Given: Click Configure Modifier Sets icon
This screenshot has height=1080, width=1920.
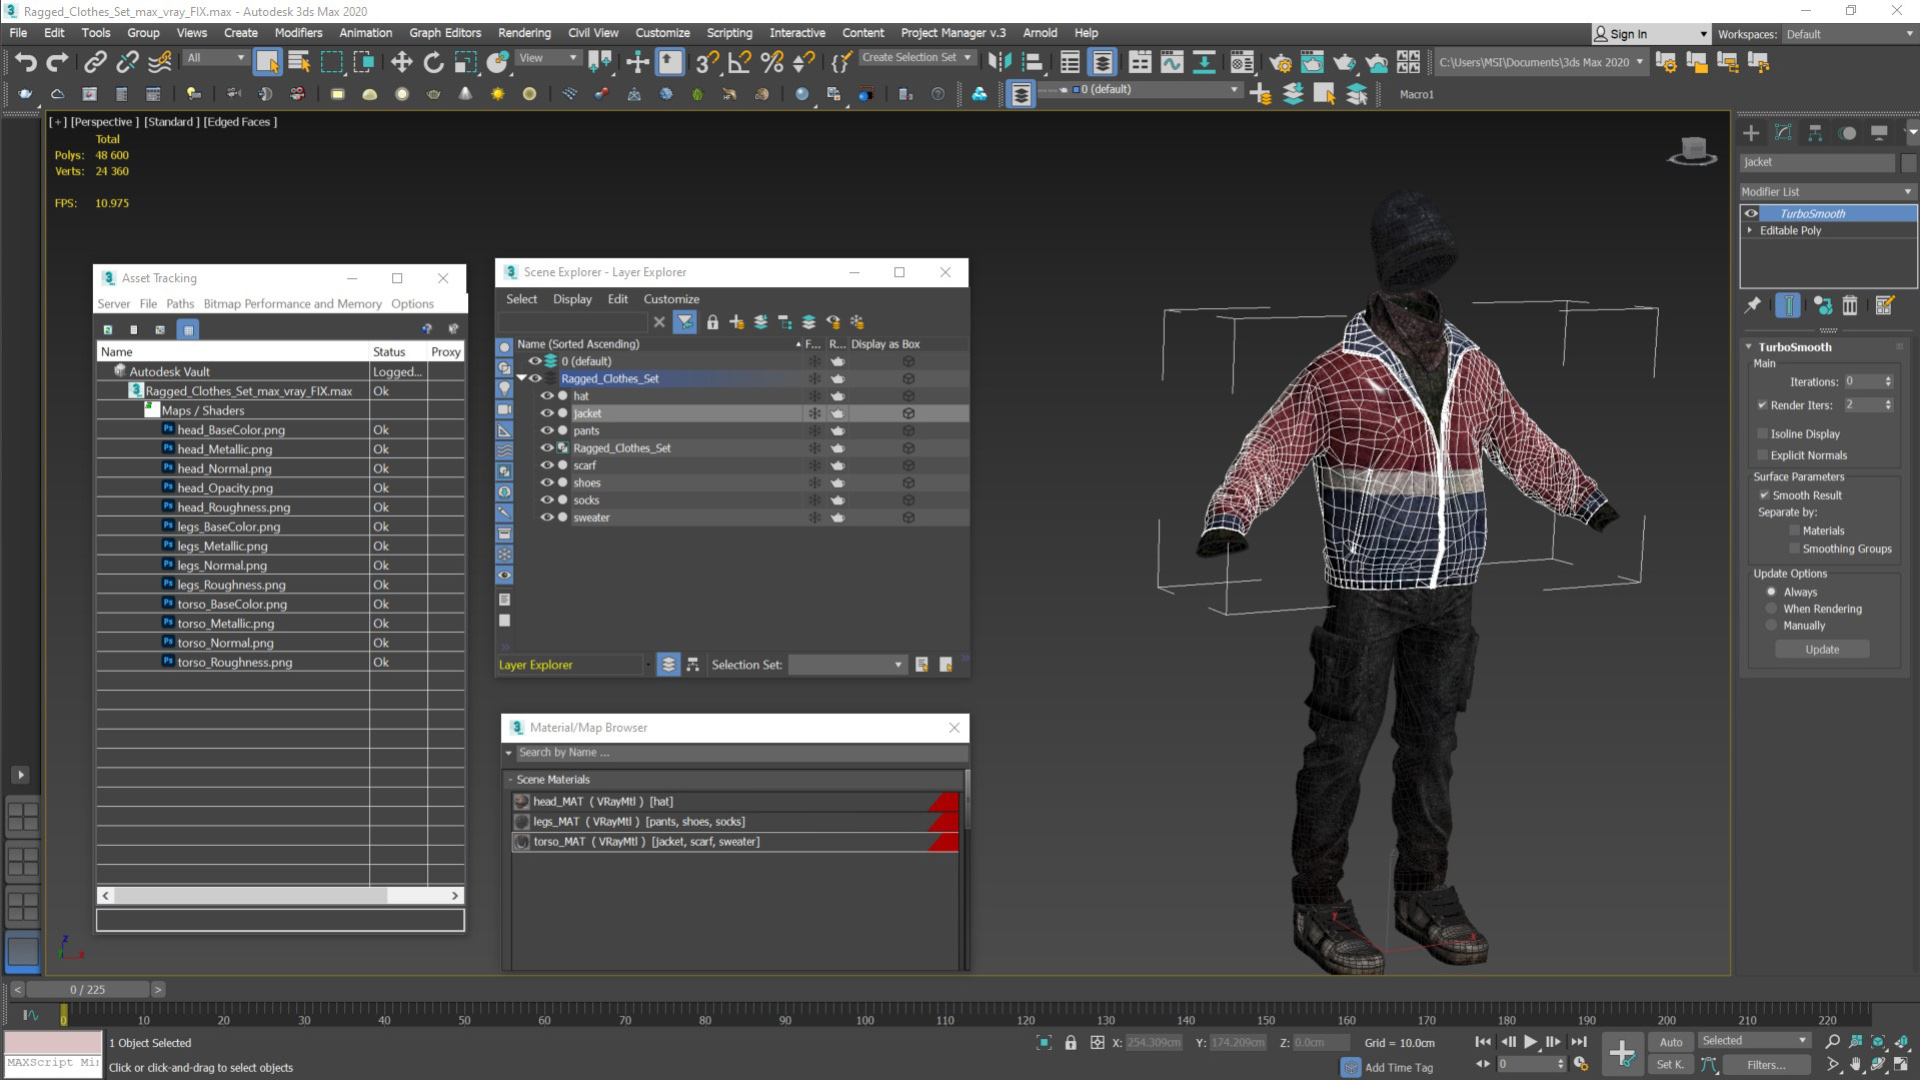Looking at the screenshot, I should pyautogui.click(x=1884, y=306).
